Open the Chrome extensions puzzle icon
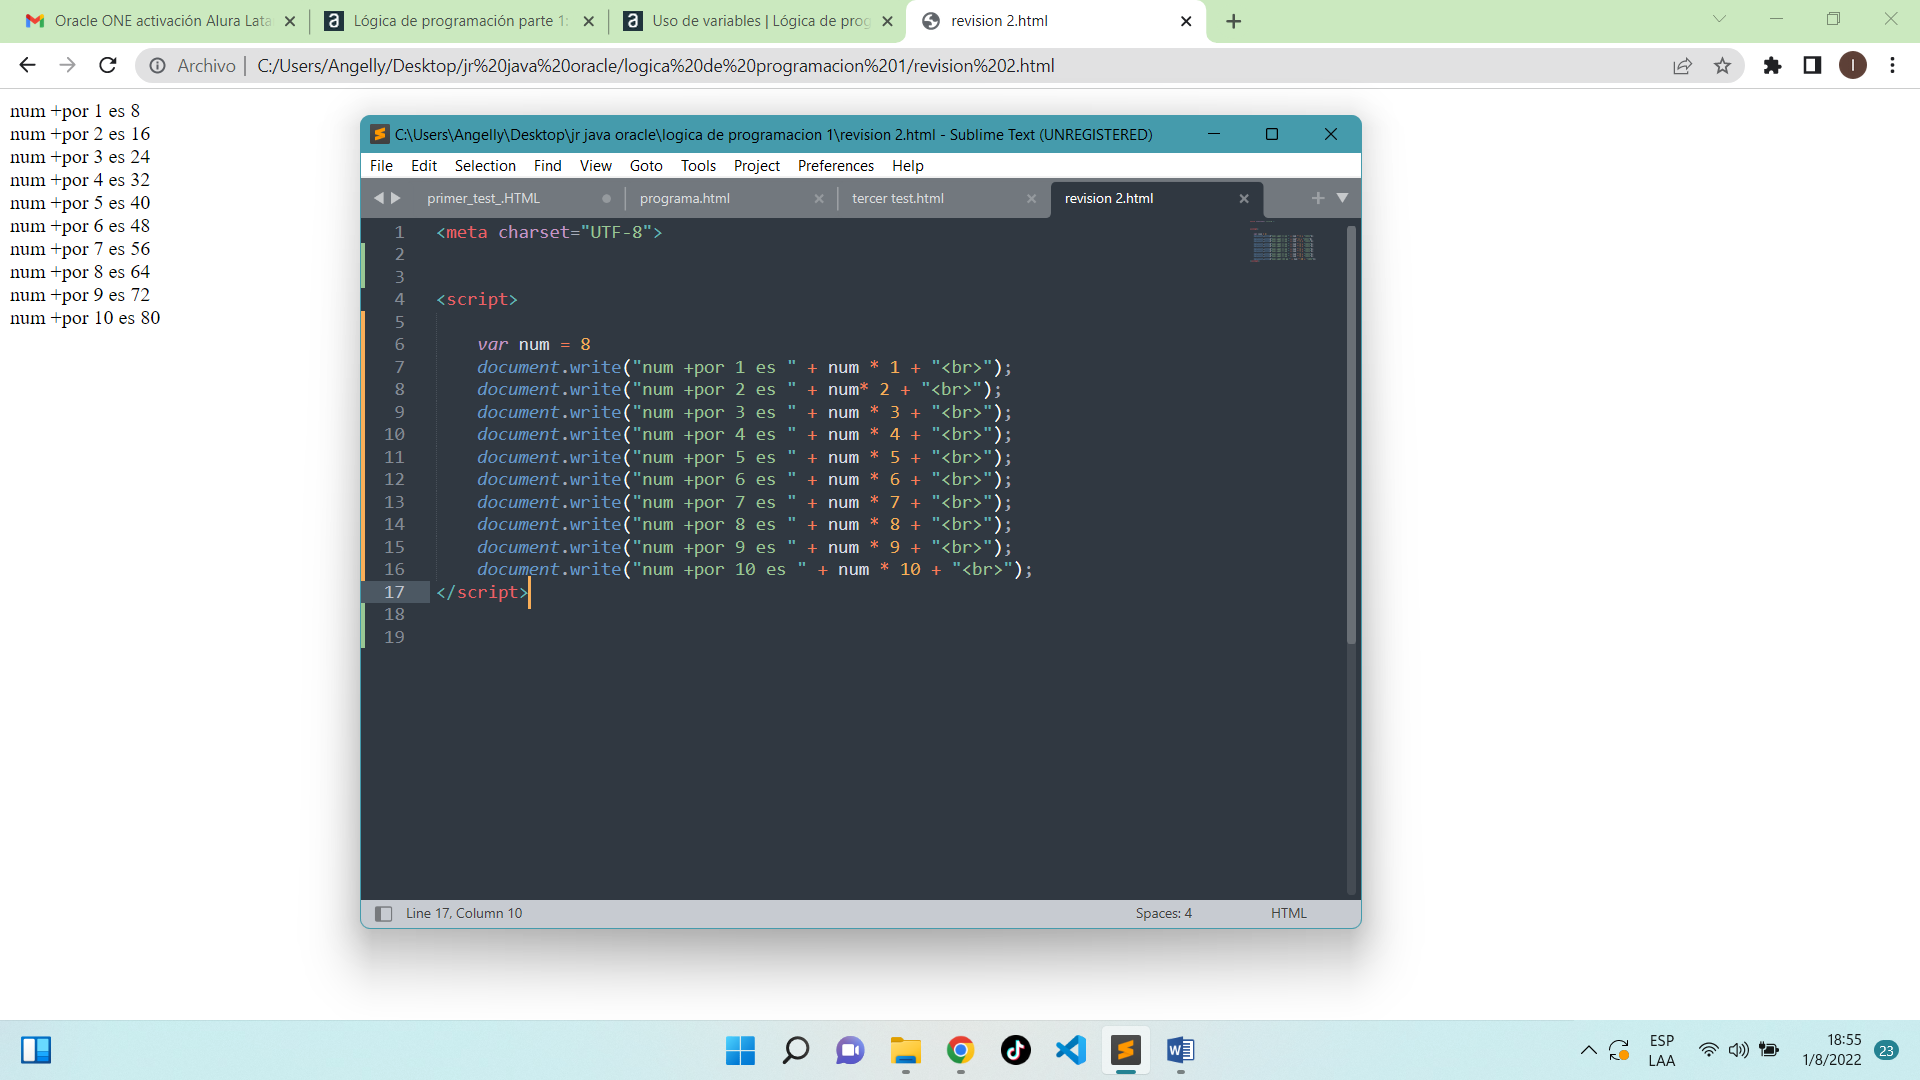 [1772, 65]
